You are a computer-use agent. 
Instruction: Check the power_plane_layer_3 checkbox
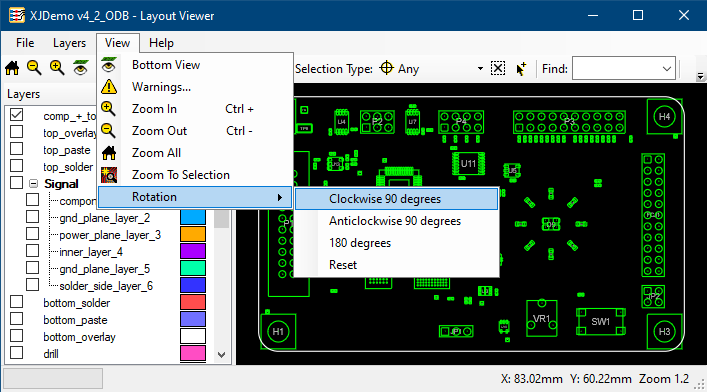point(32,234)
